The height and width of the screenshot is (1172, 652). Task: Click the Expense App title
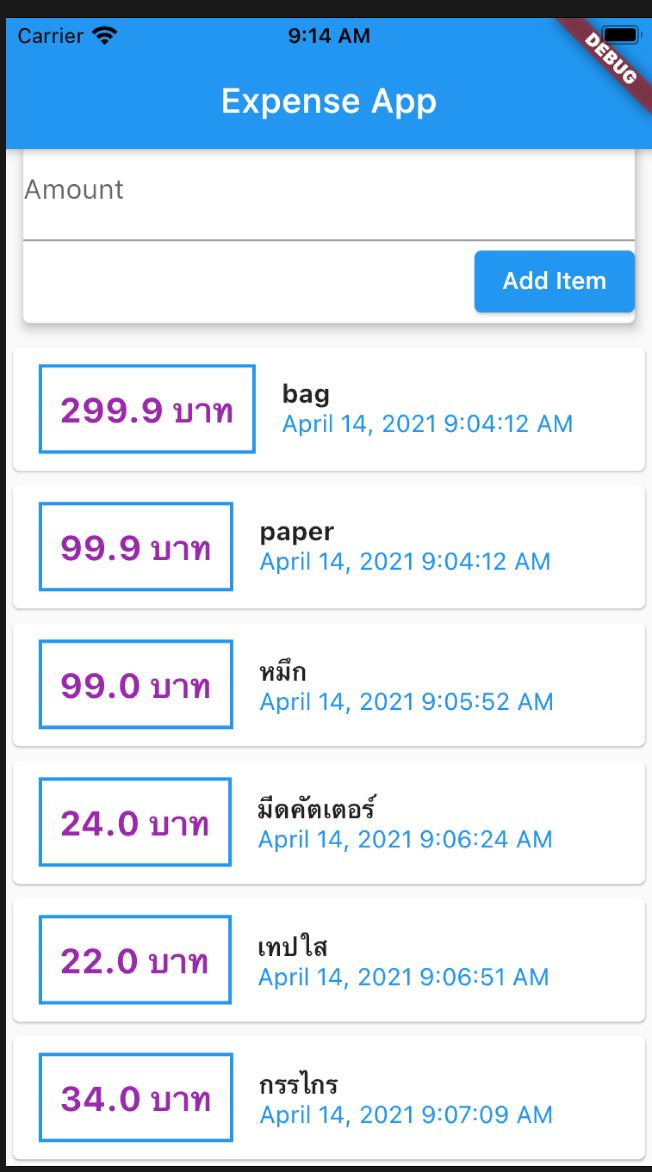[328, 102]
